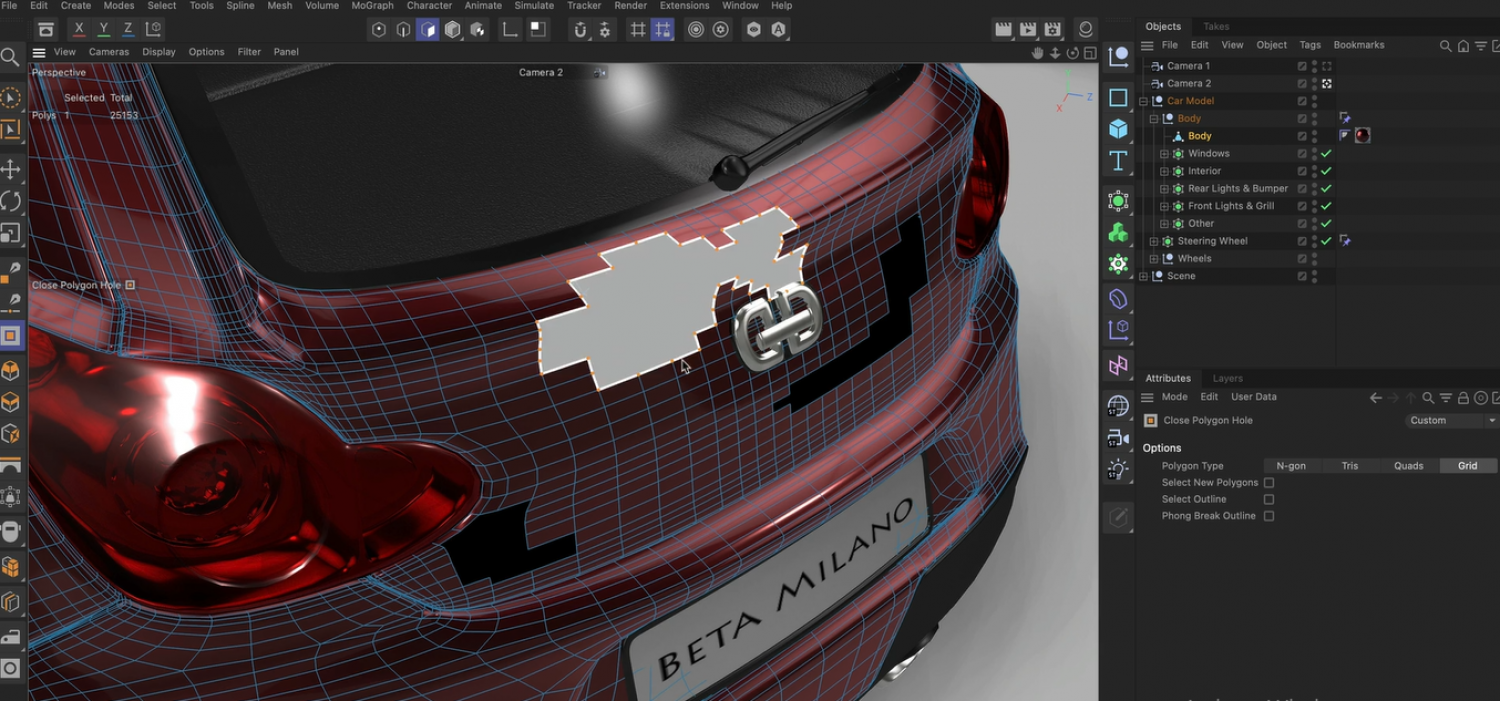The height and width of the screenshot is (701, 1500).
Task: Enable the Select New Polygons checkbox
Action: [x=1269, y=483]
